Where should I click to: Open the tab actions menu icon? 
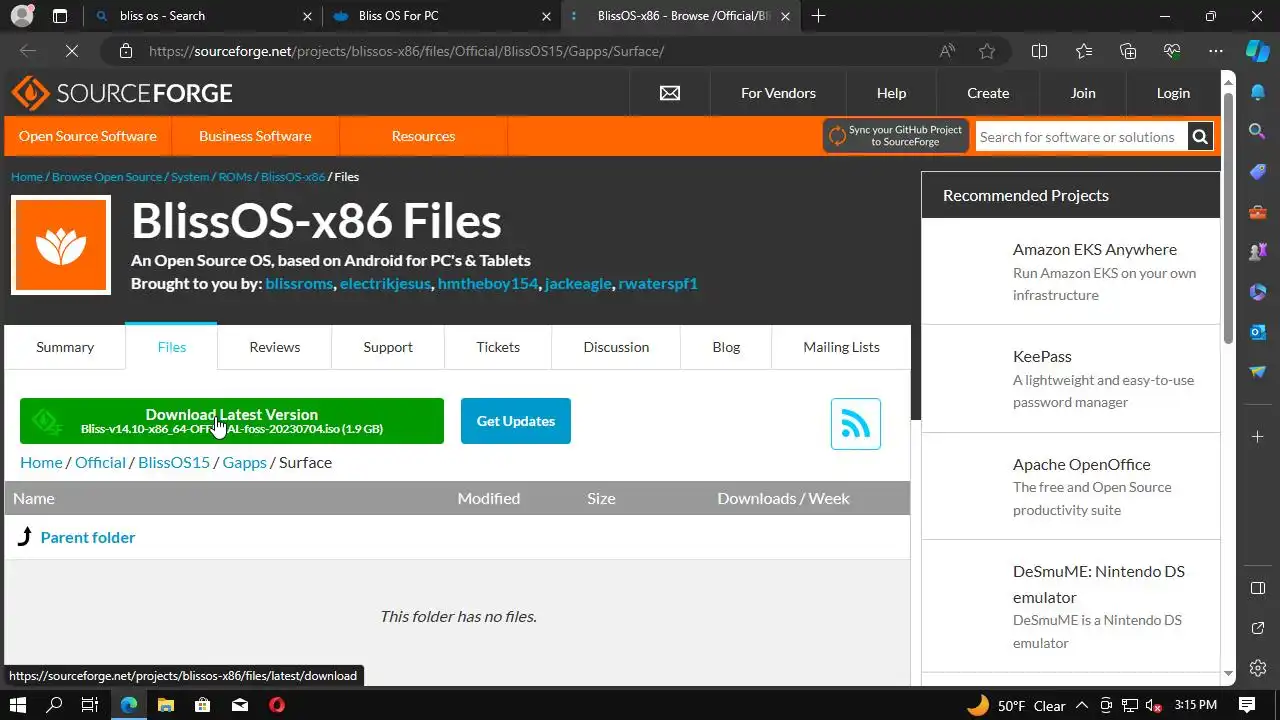click(x=60, y=16)
